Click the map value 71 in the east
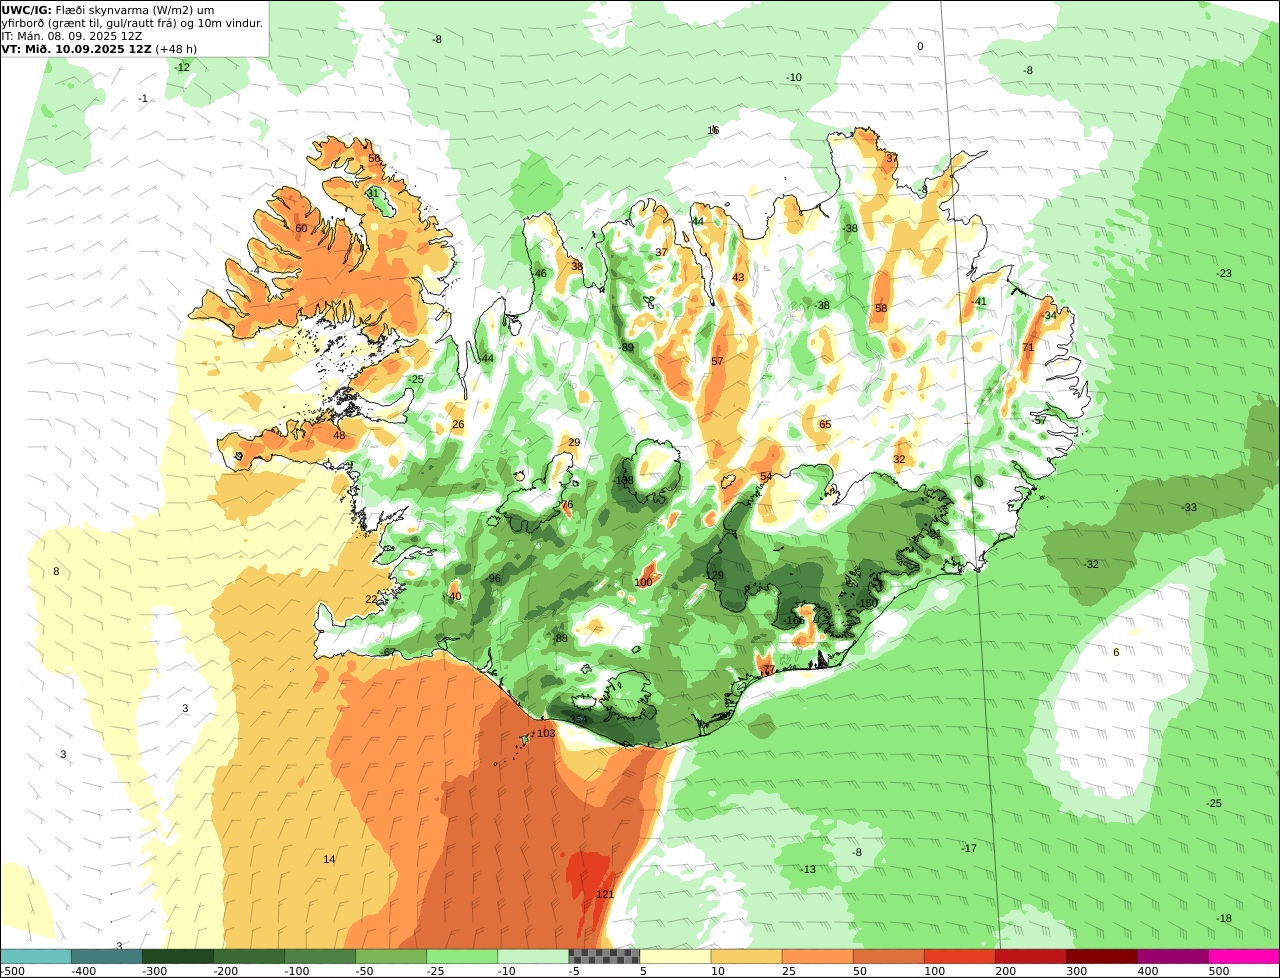This screenshot has width=1280, height=978. pos(1028,347)
